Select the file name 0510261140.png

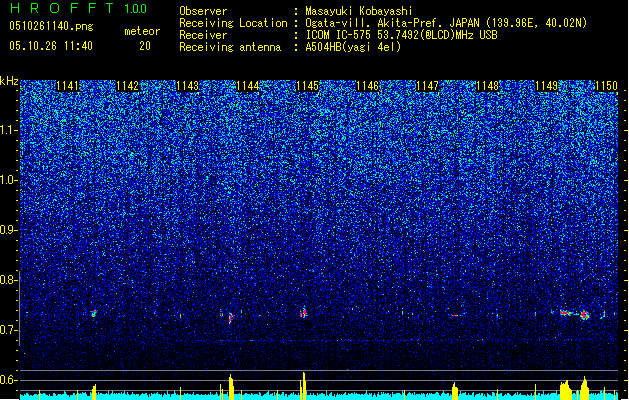tap(51, 26)
